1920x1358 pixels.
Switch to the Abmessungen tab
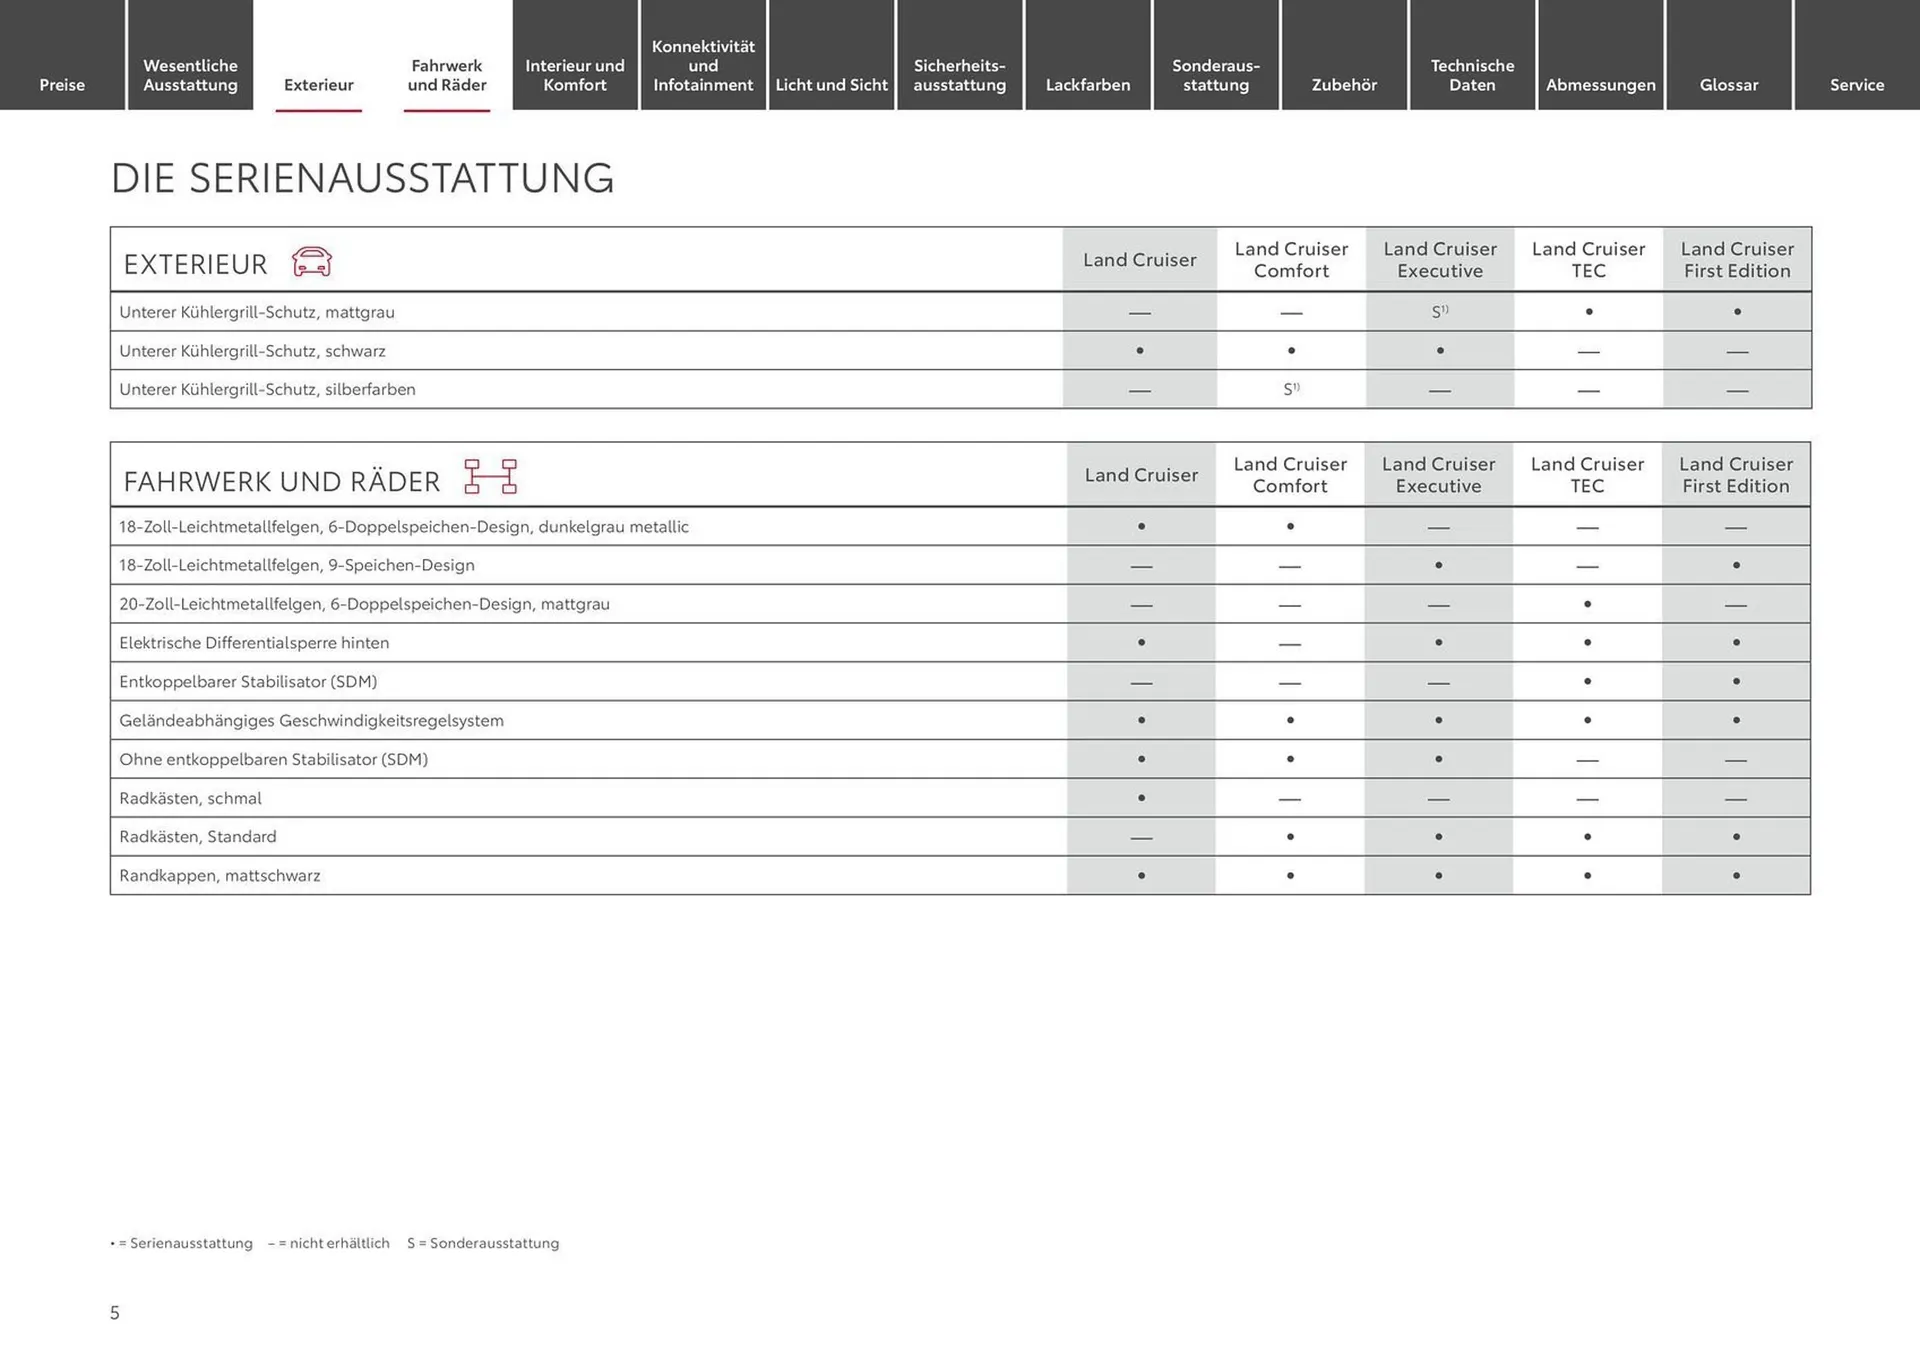tap(1600, 84)
